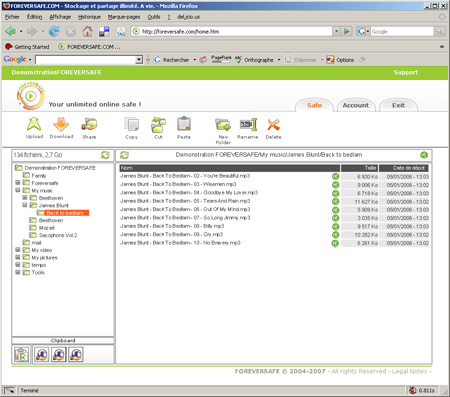Click the Paste icon
Image resolution: width=450 pixels, height=397 pixels.
[x=184, y=124]
